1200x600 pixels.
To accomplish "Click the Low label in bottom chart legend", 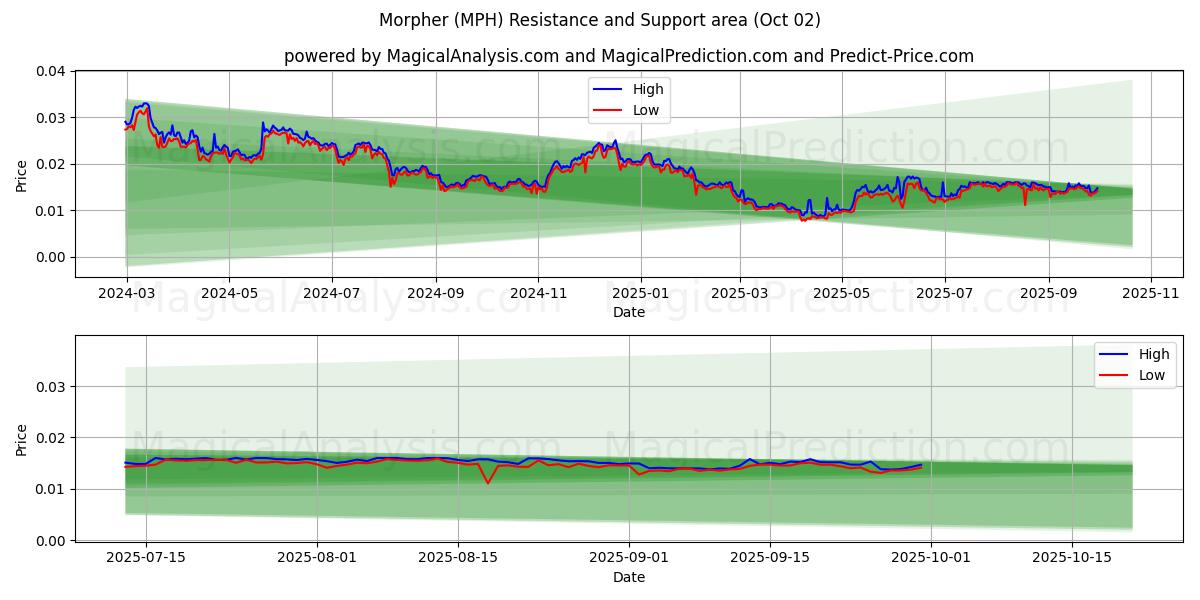I will 1152,375.
